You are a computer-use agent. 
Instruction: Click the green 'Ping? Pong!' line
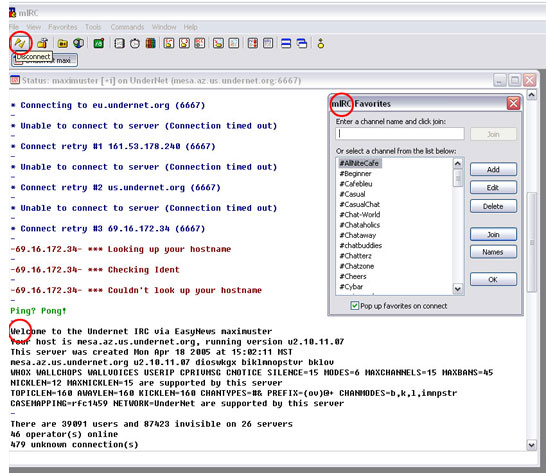point(38,310)
